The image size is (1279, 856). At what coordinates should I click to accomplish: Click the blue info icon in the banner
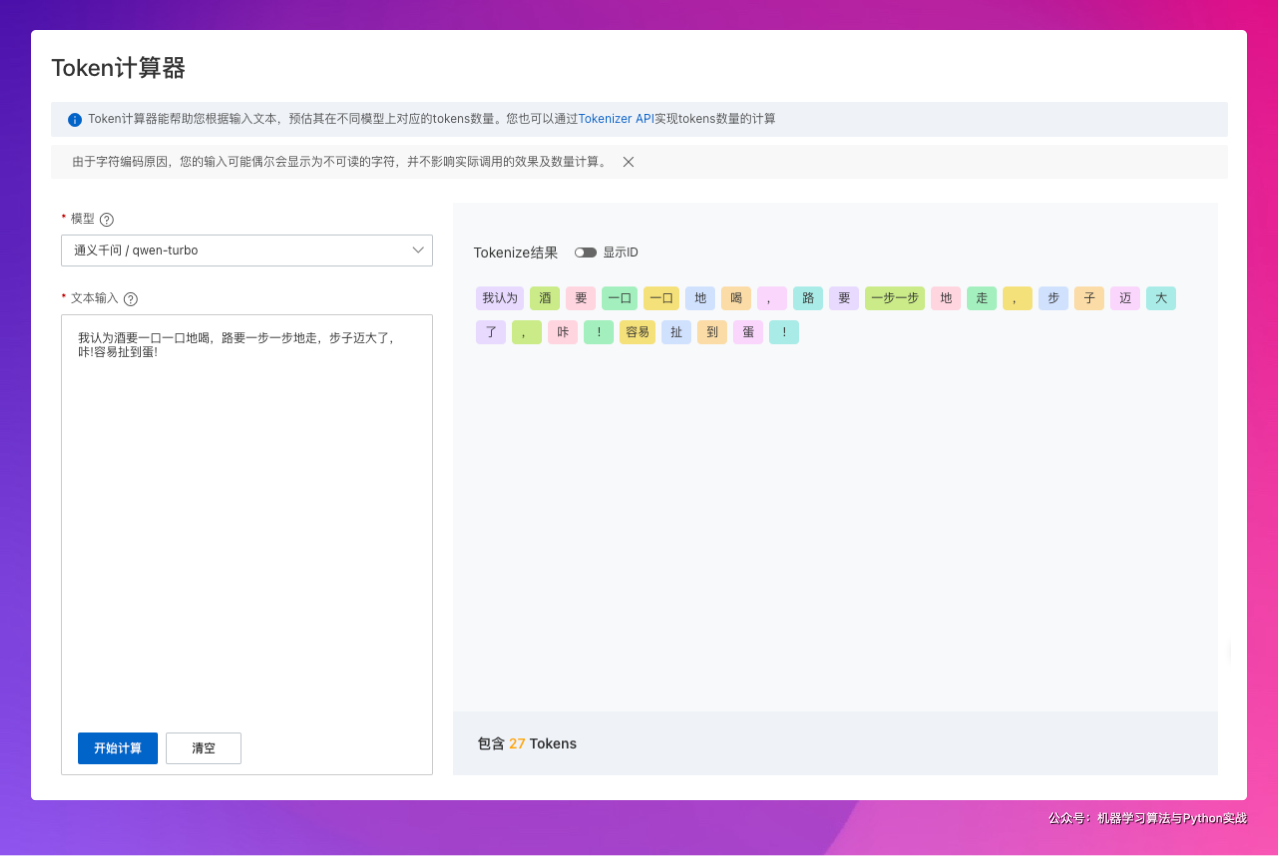click(75, 120)
